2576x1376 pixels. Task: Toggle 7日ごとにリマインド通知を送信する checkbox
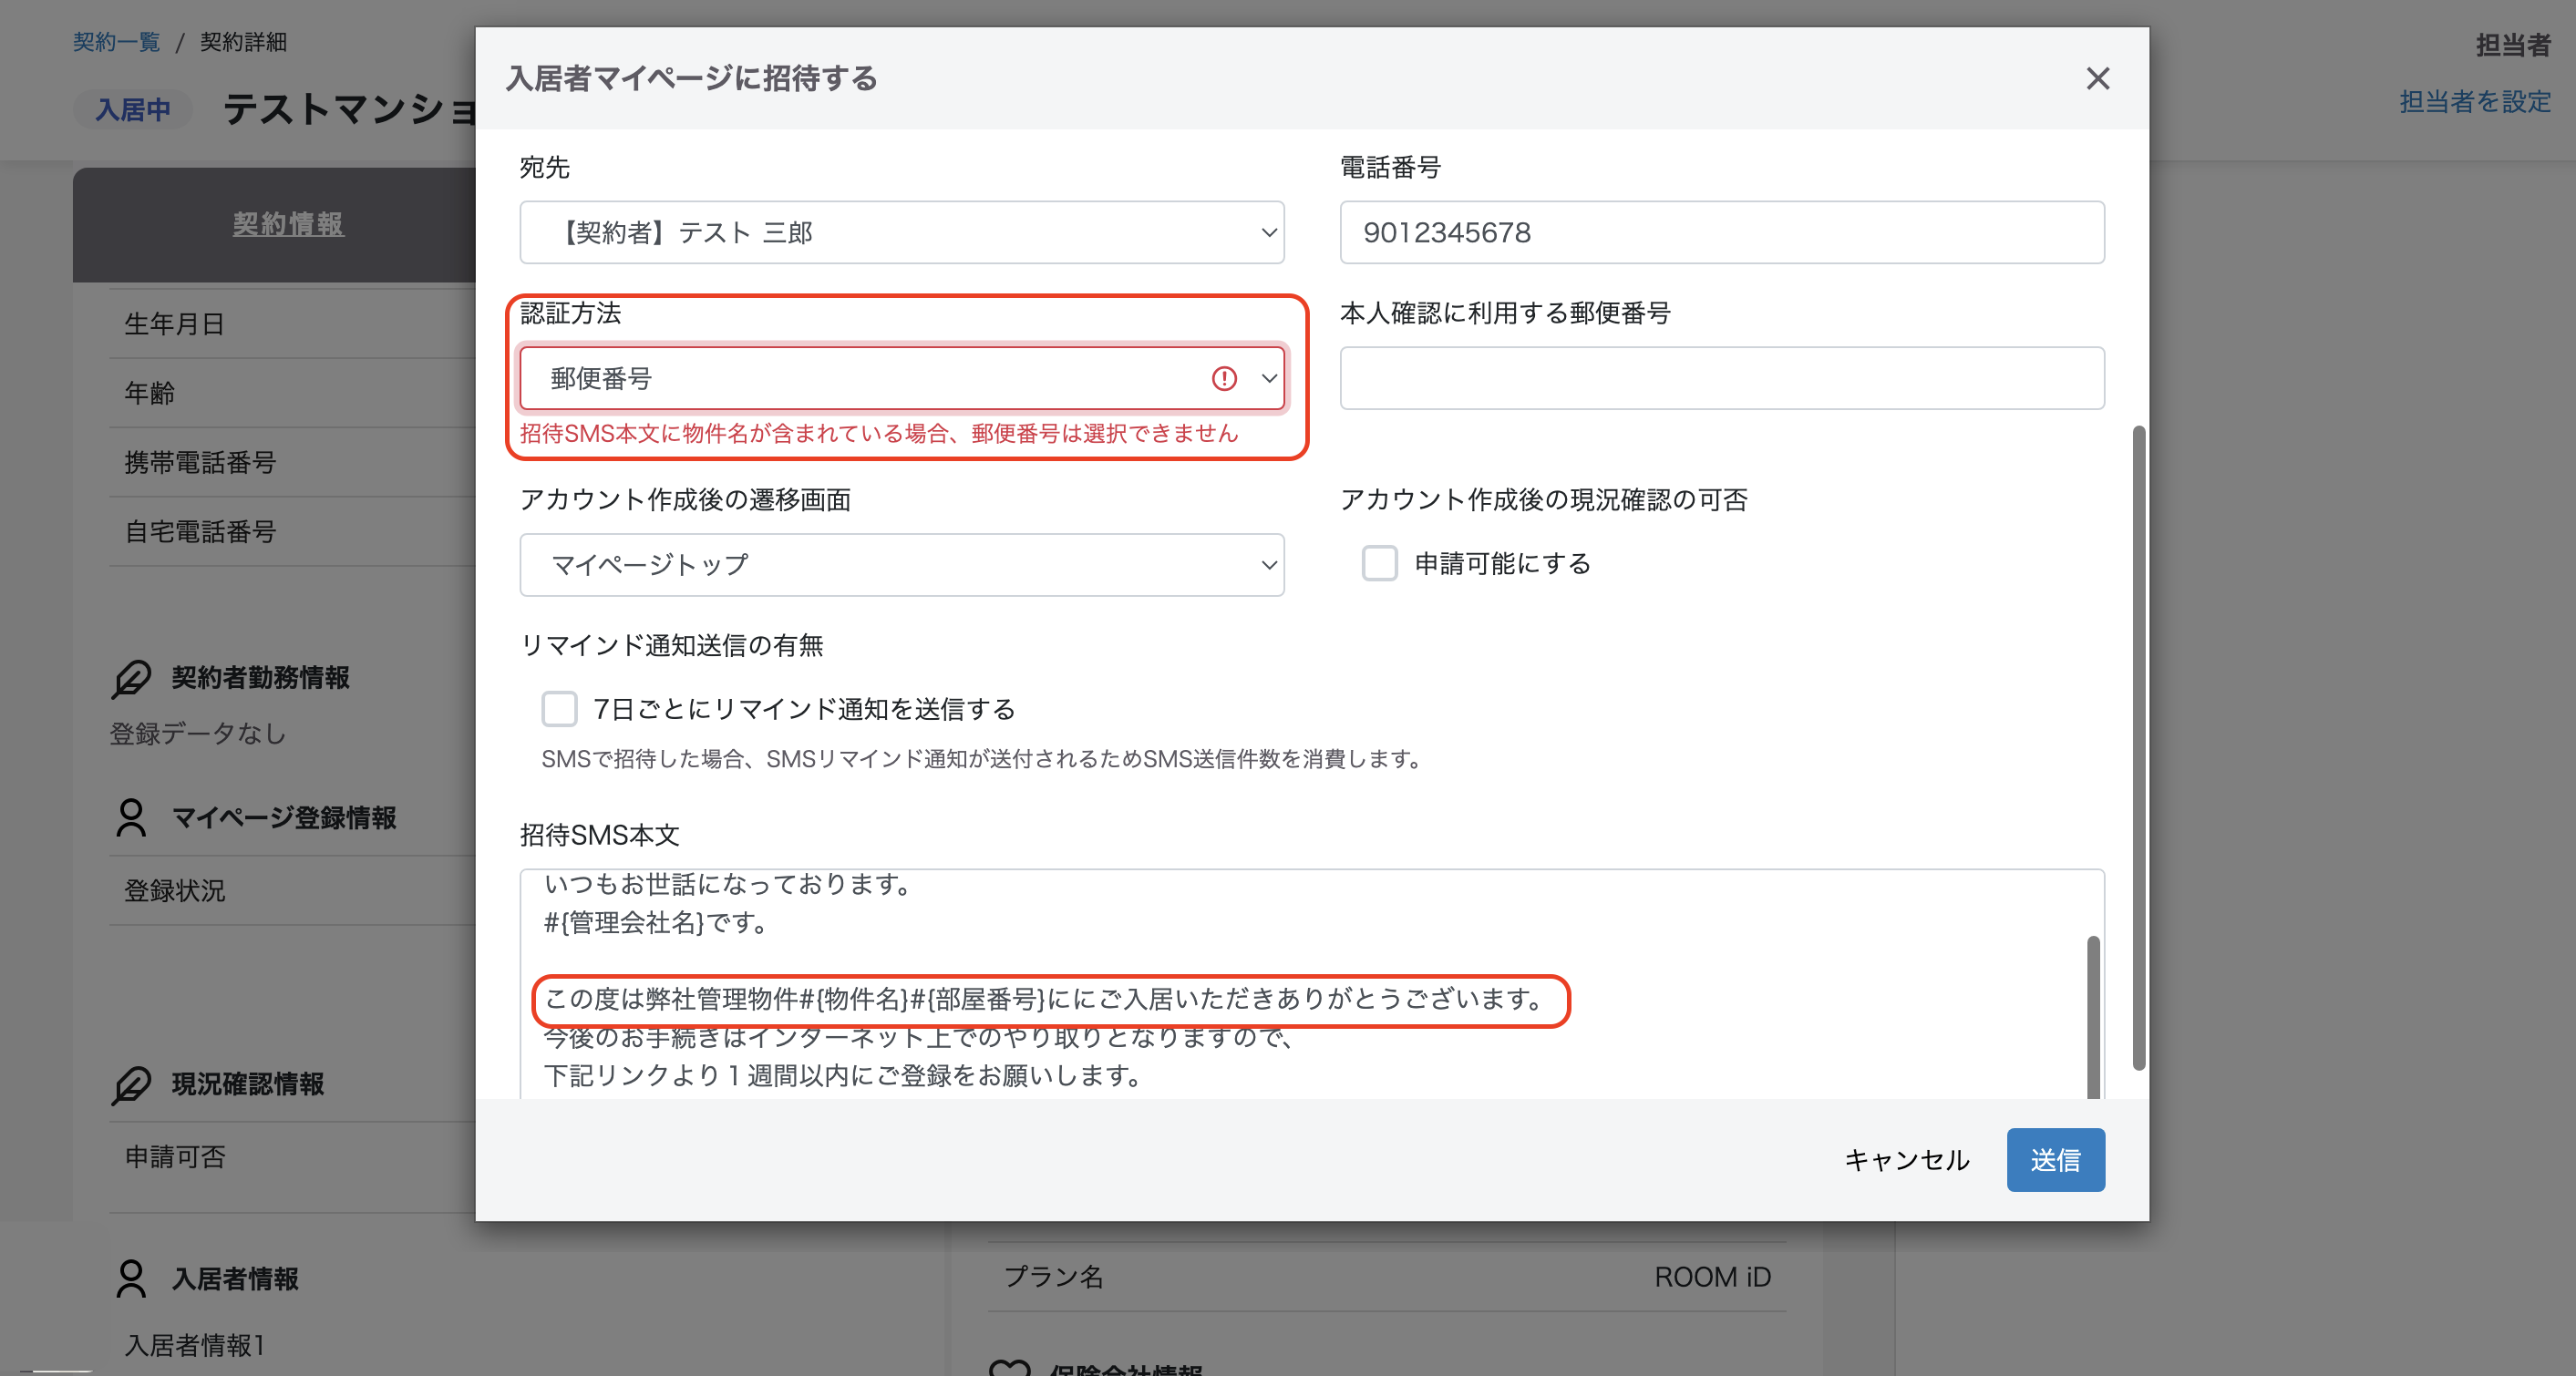pyautogui.click(x=559, y=708)
